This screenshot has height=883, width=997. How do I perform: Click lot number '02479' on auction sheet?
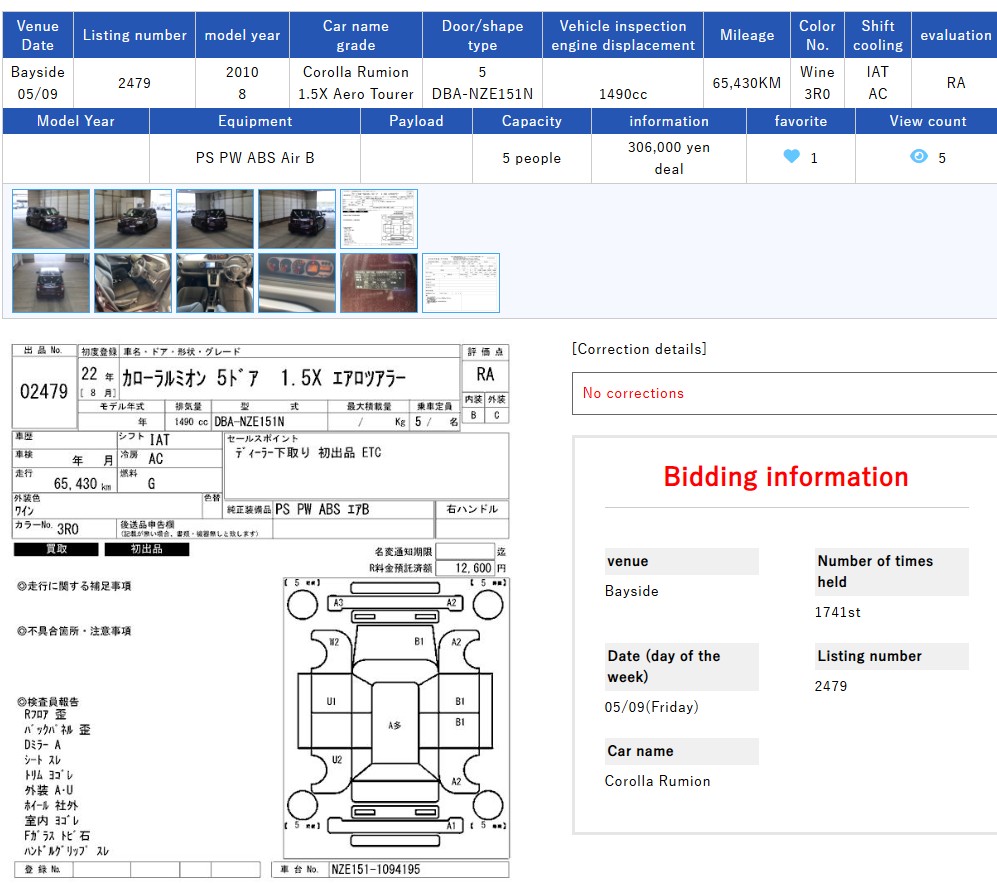(x=44, y=391)
